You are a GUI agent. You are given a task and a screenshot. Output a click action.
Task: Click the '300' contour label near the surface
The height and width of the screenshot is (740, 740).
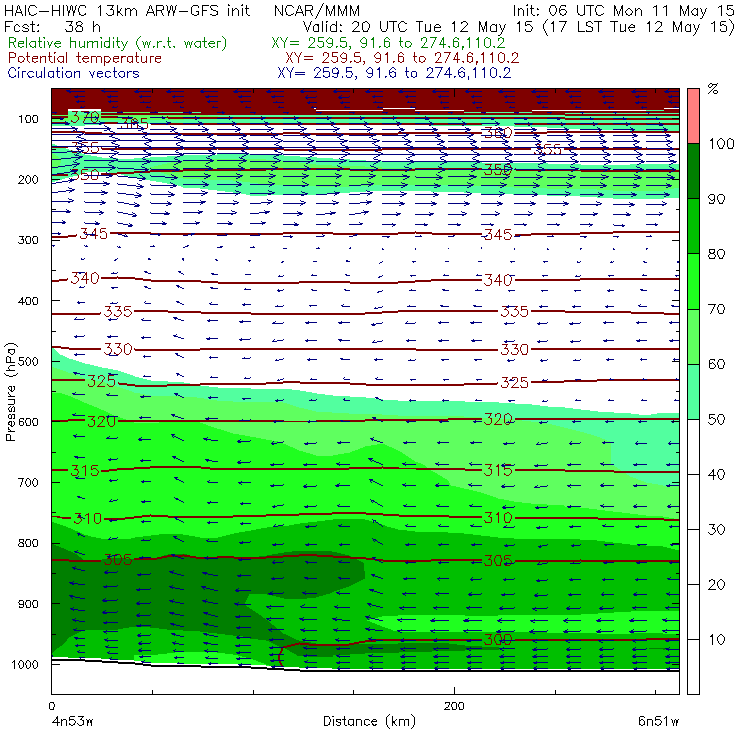497,639
